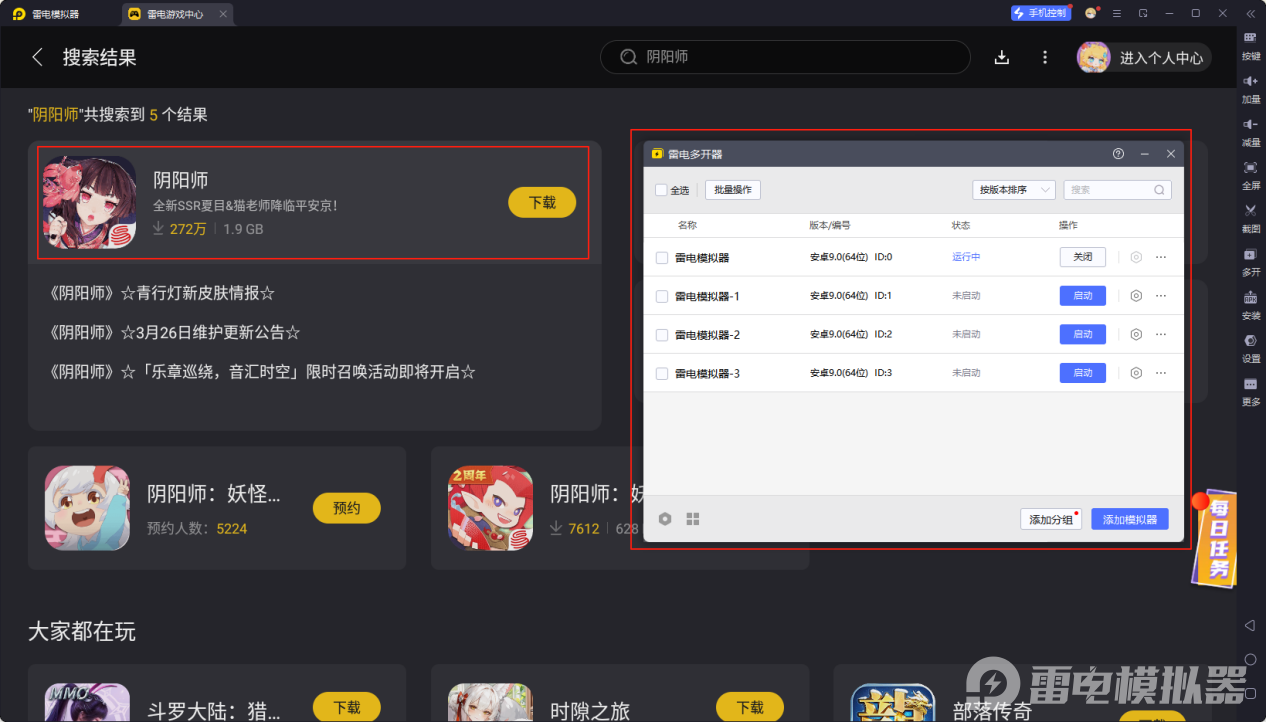Select checkbox for 雷电模拟器-2 instance
The image size is (1266, 722).
(661, 334)
